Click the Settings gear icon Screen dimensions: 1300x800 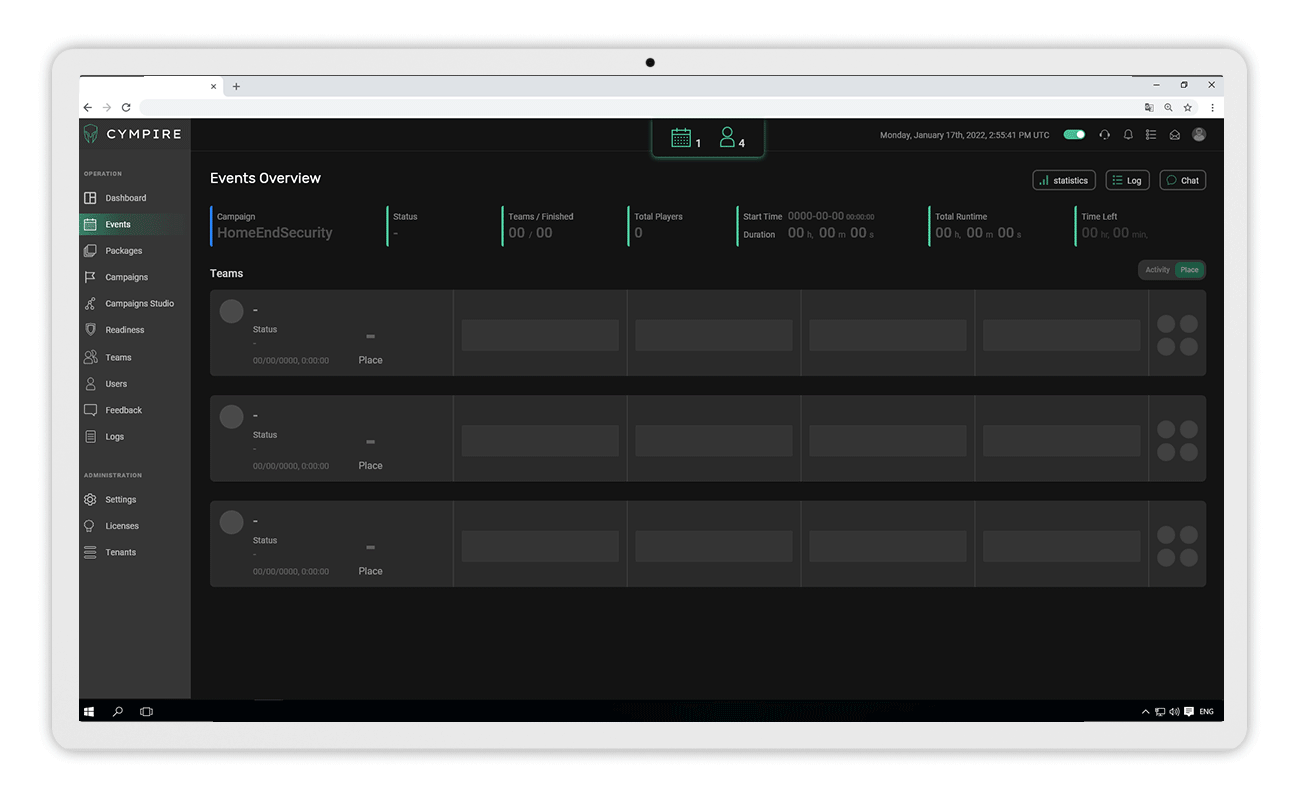(90, 499)
